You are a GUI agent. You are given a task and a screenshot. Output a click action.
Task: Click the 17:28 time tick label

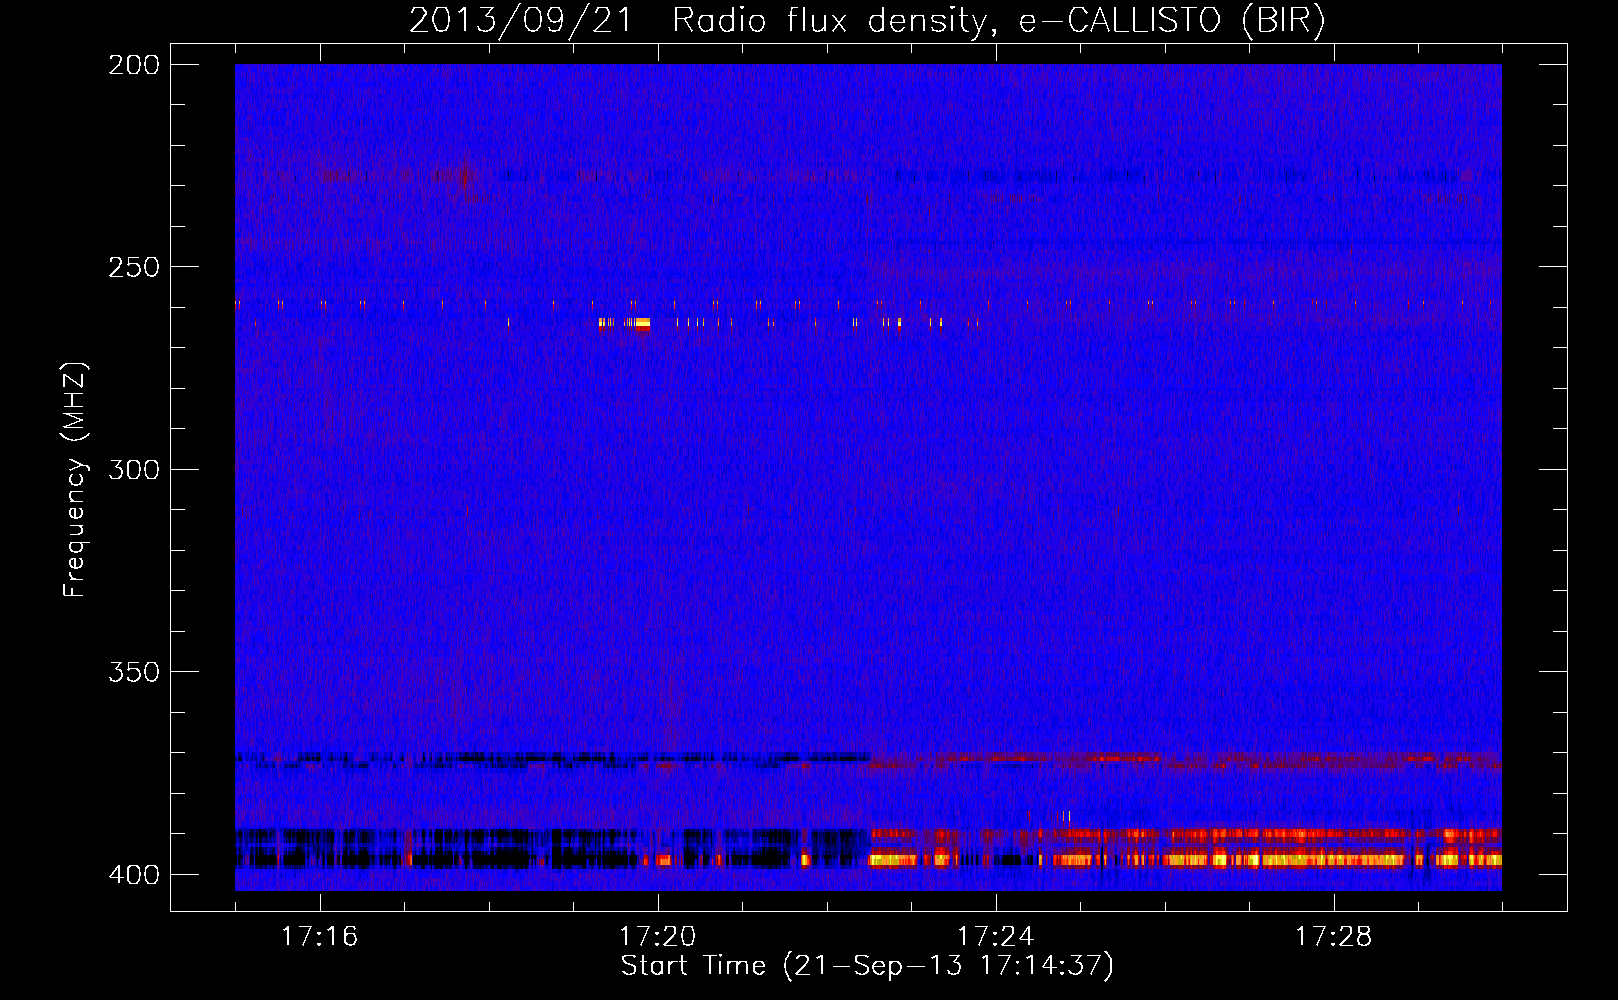pyautogui.click(x=1334, y=936)
